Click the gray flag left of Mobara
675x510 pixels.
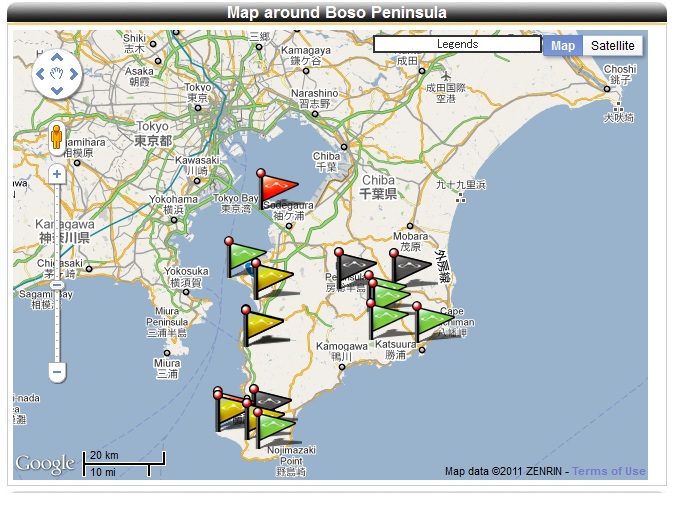(x=354, y=266)
